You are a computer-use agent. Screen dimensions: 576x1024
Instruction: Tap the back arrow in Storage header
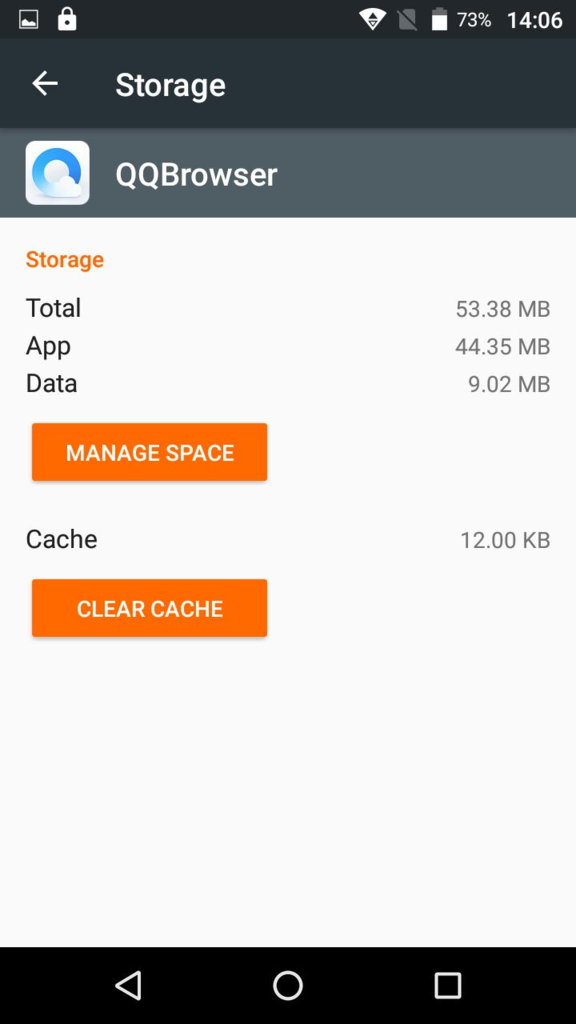[x=45, y=84]
